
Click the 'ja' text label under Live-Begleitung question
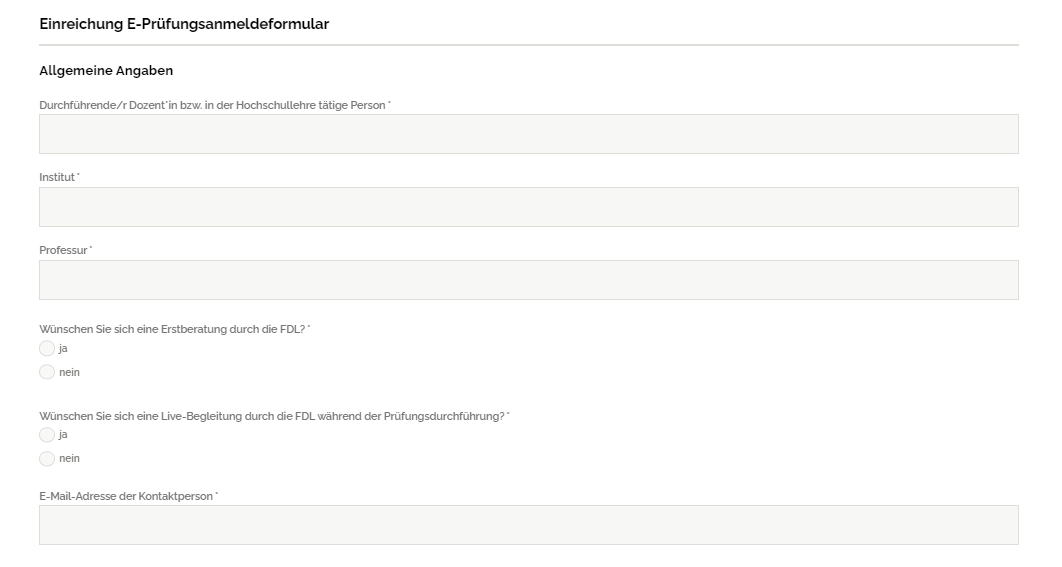coord(63,435)
